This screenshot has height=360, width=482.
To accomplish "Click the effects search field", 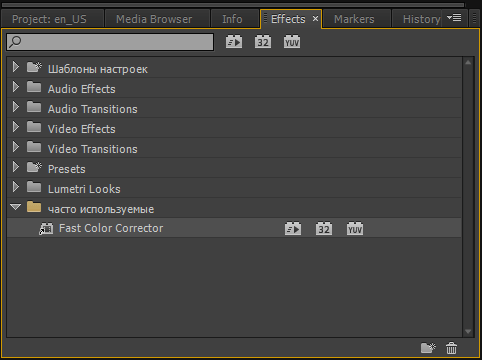I will (x=110, y=42).
